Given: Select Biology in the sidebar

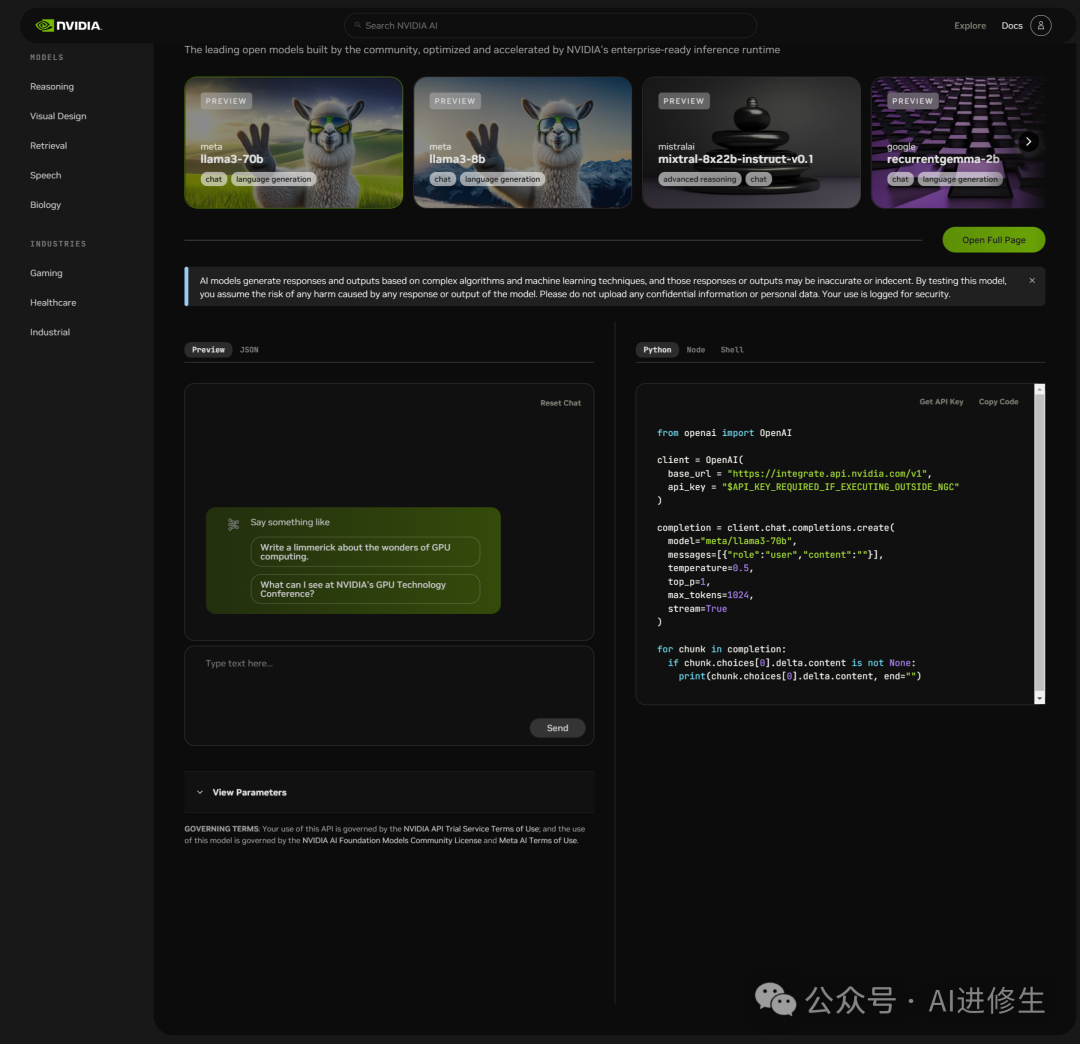Looking at the screenshot, I should click(x=45, y=205).
